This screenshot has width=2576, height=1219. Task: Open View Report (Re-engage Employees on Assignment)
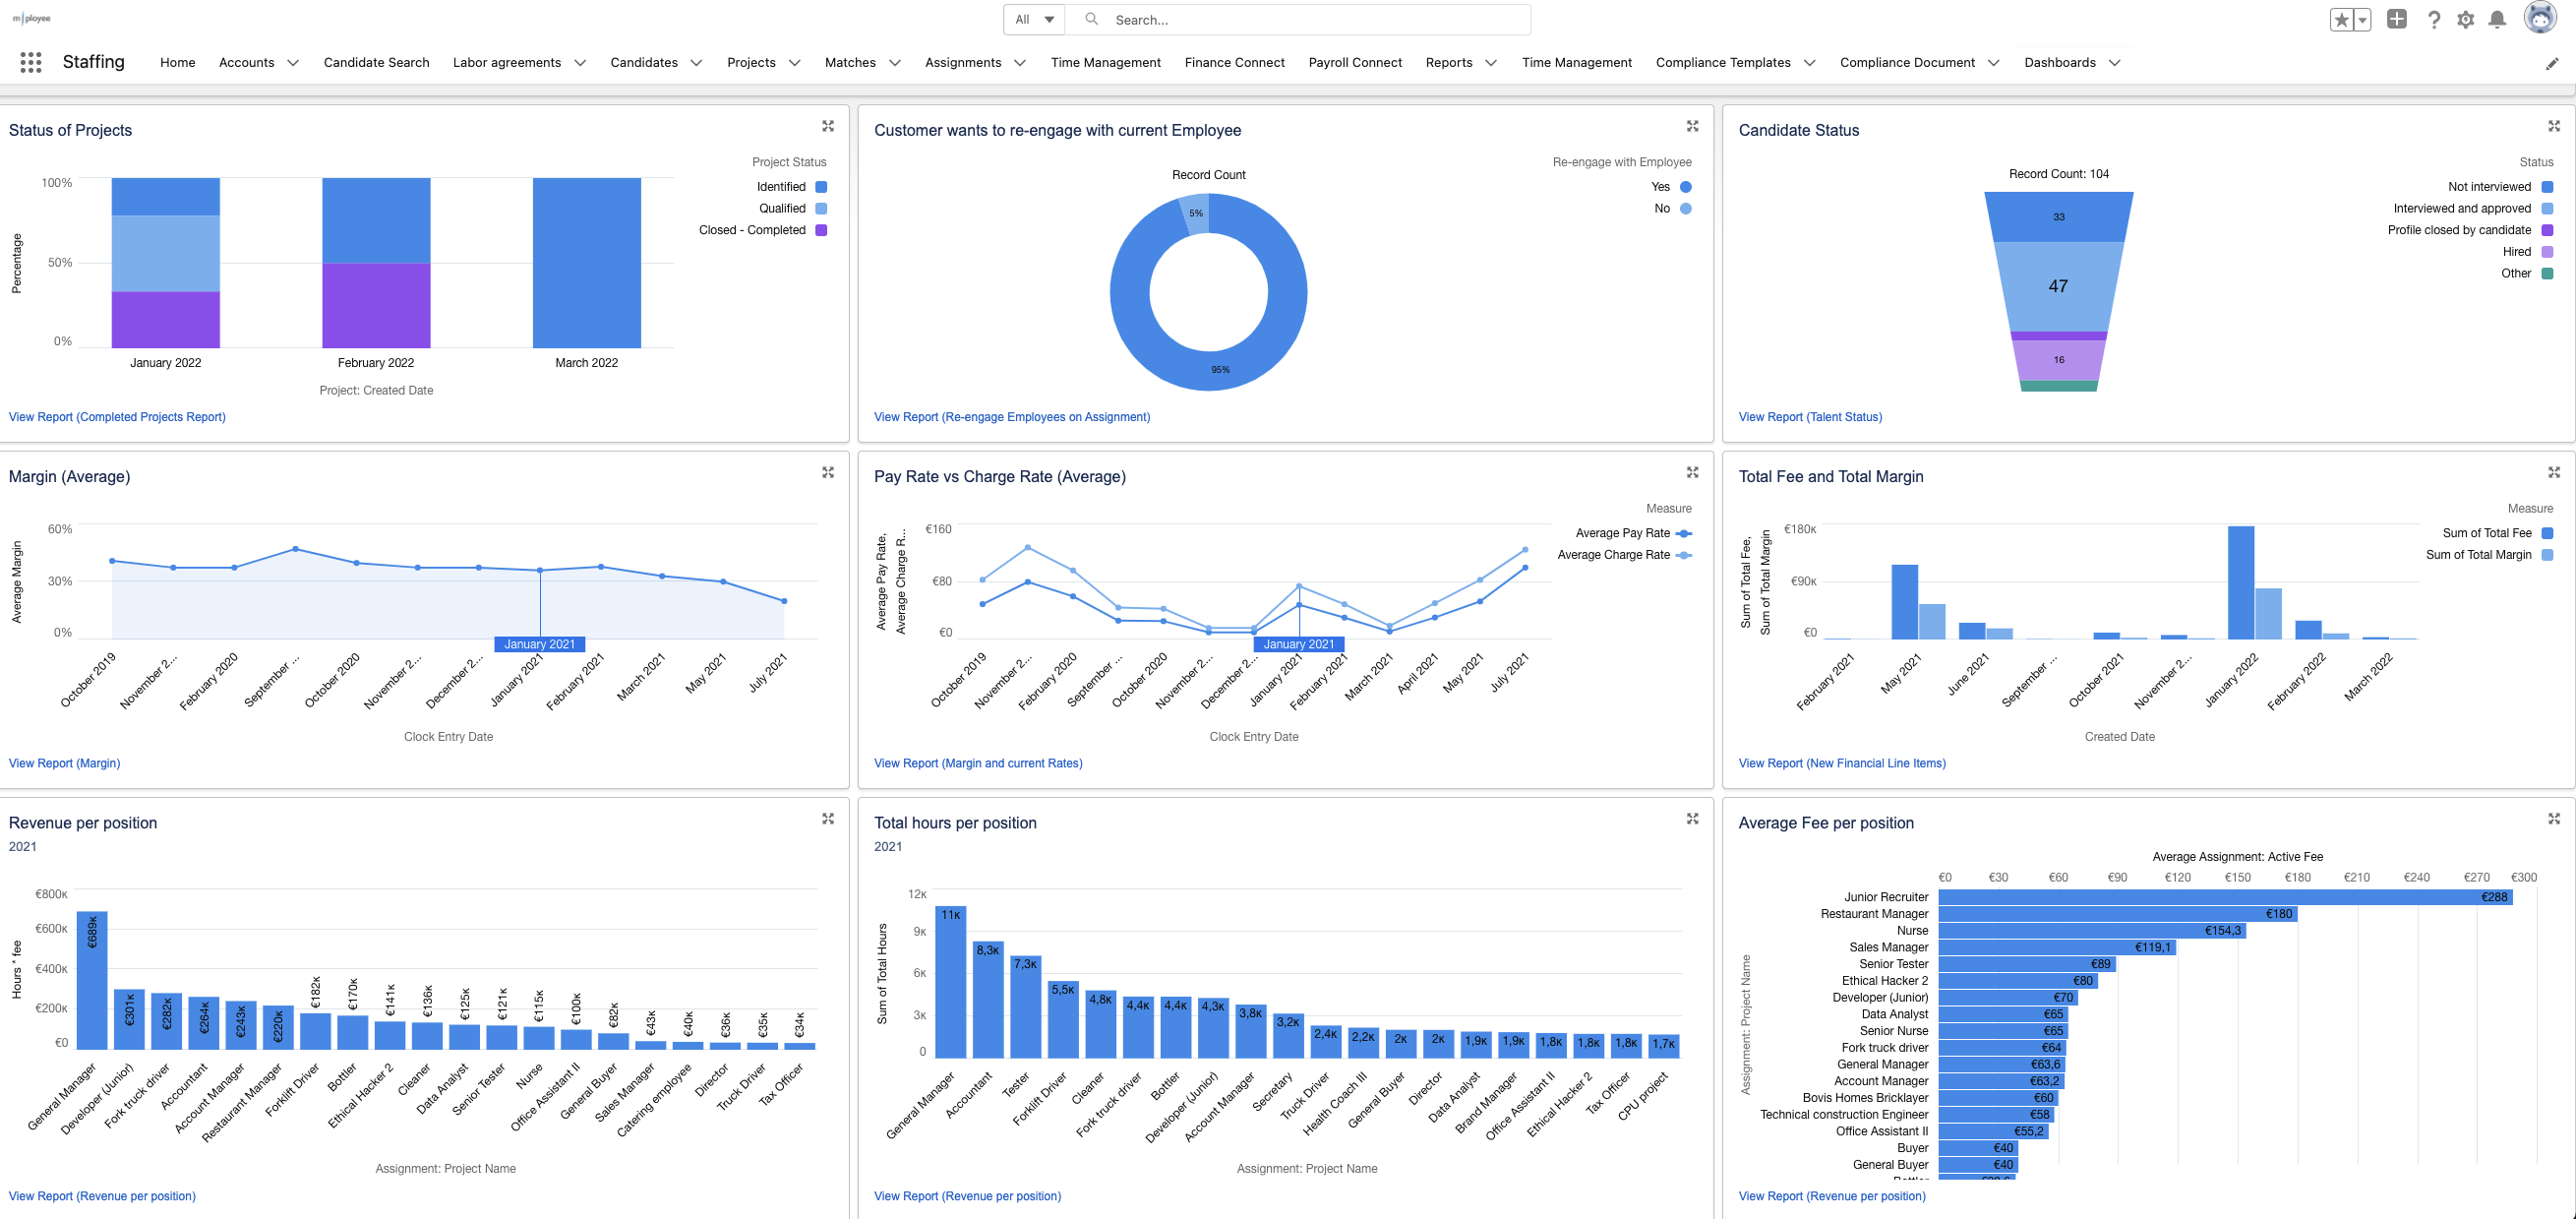(1012, 417)
